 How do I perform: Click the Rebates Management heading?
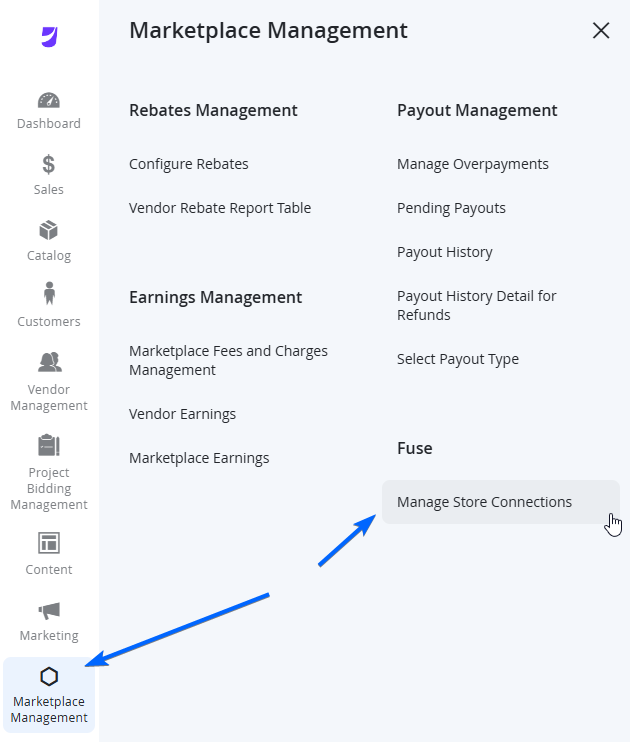pos(213,110)
